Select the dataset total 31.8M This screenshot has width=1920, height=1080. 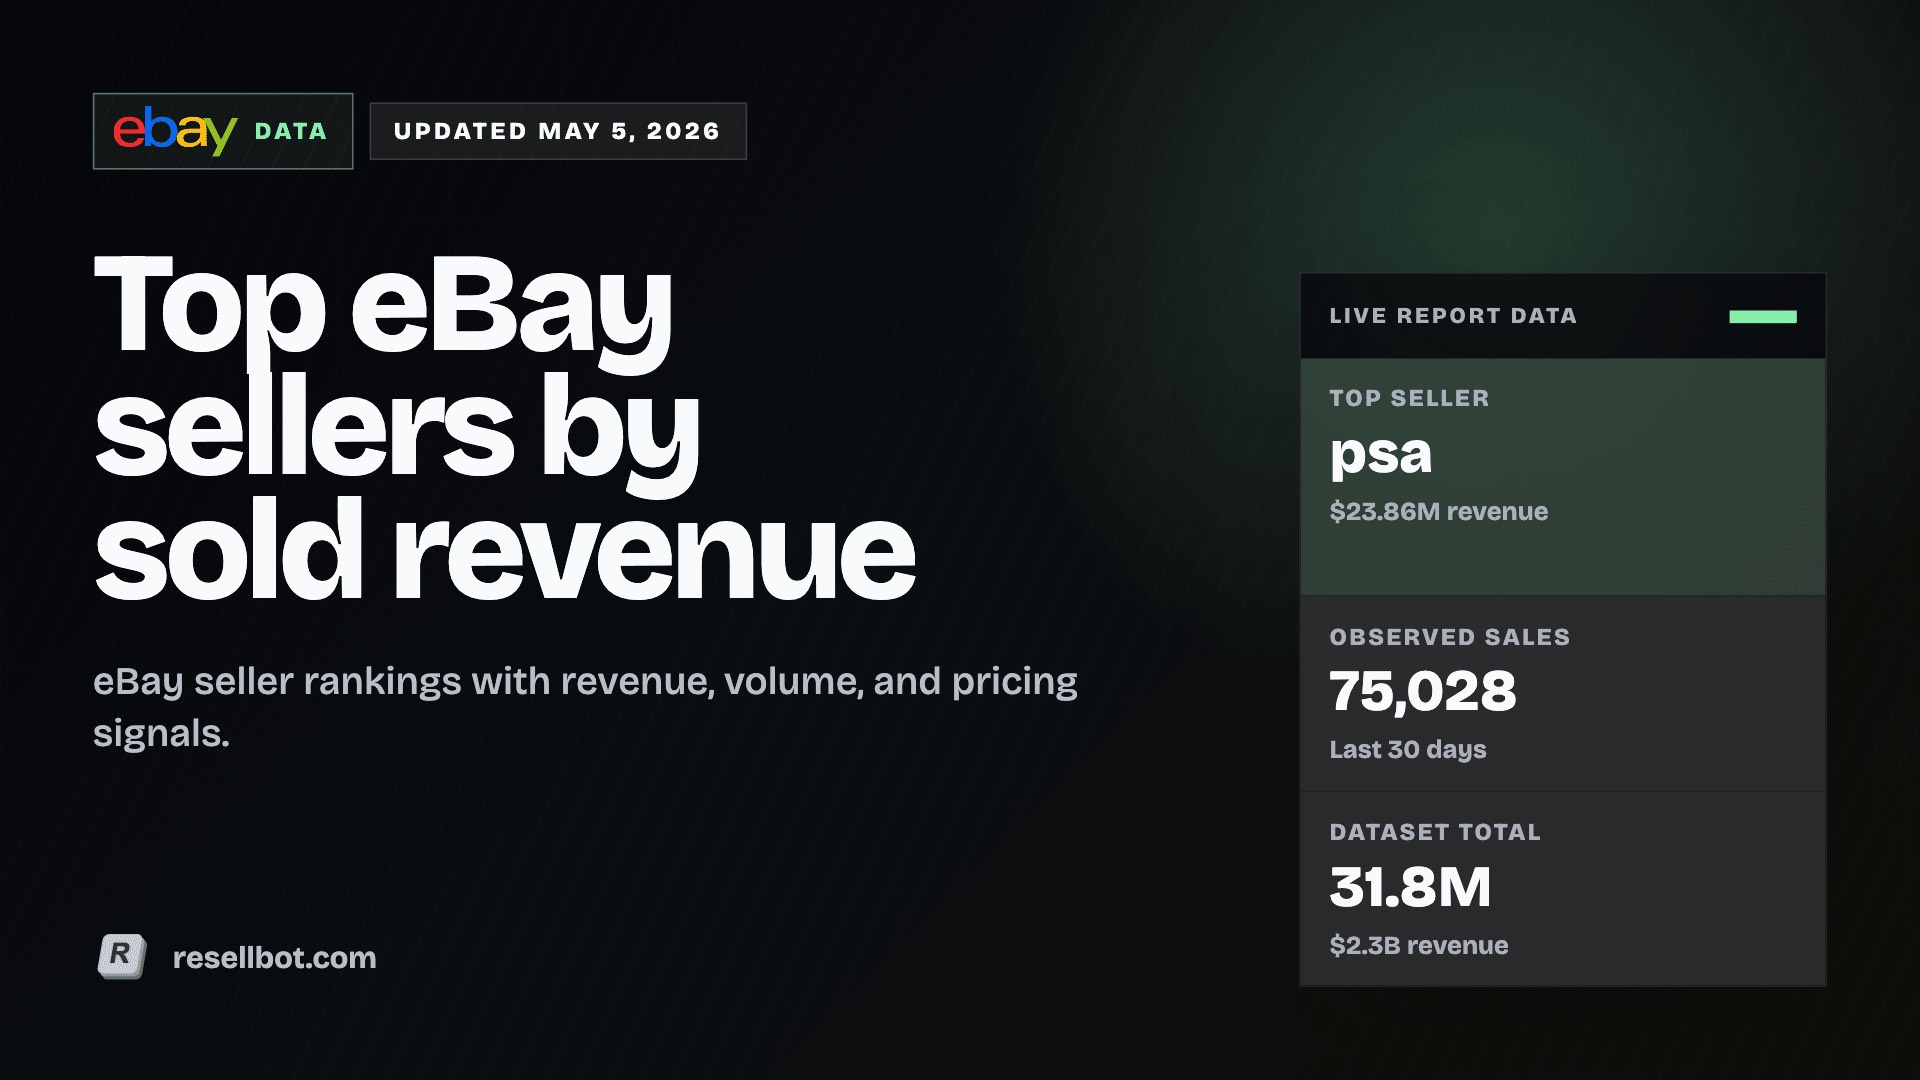pyautogui.click(x=1410, y=887)
